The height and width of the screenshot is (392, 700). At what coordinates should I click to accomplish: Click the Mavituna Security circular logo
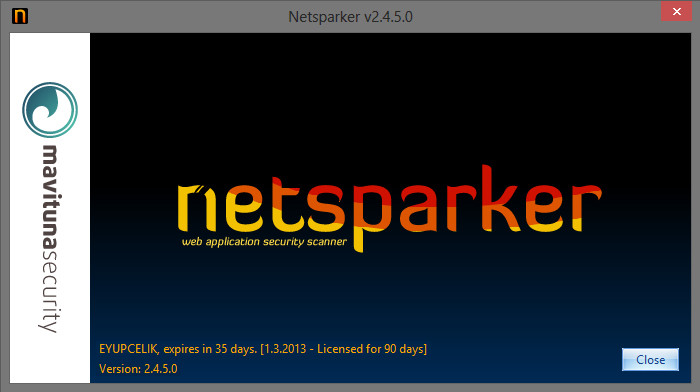pyautogui.click(x=50, y=110)
